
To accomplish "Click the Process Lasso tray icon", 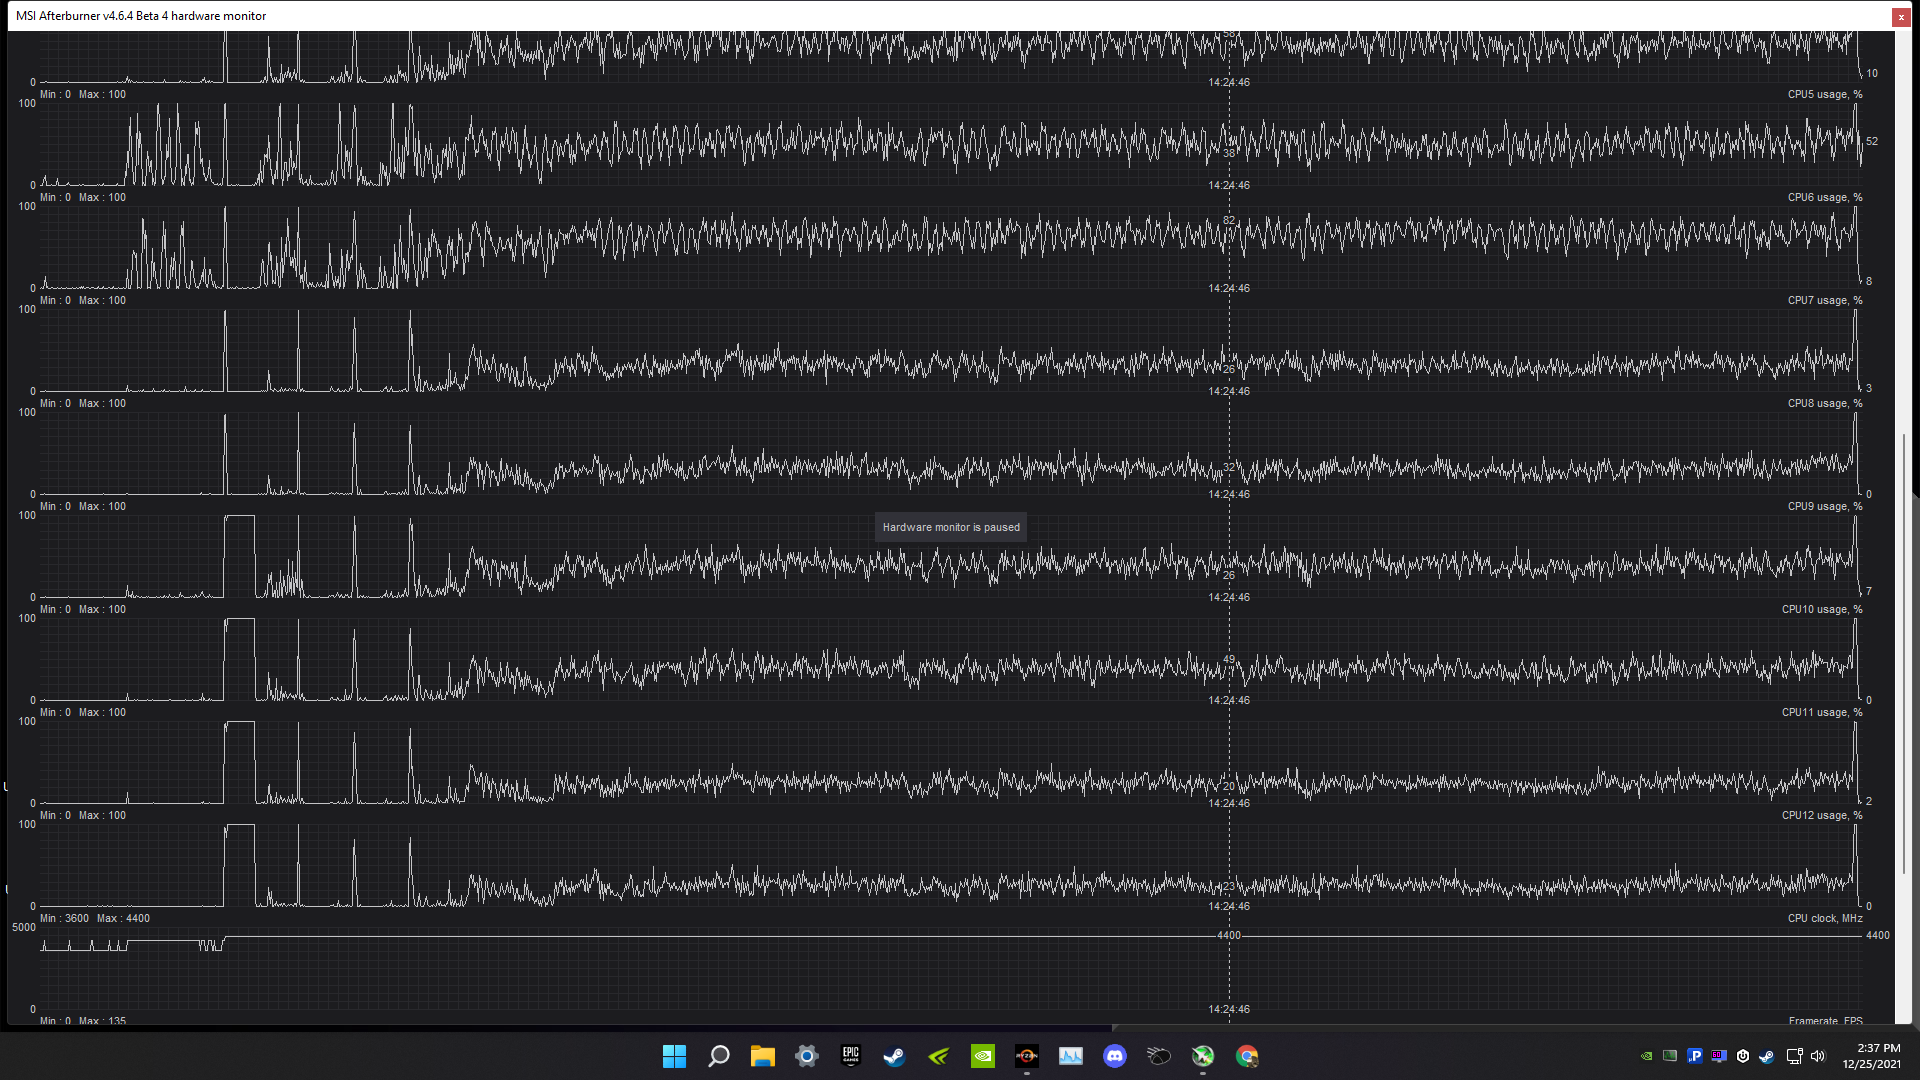I will click(x=1694, y=1056).
